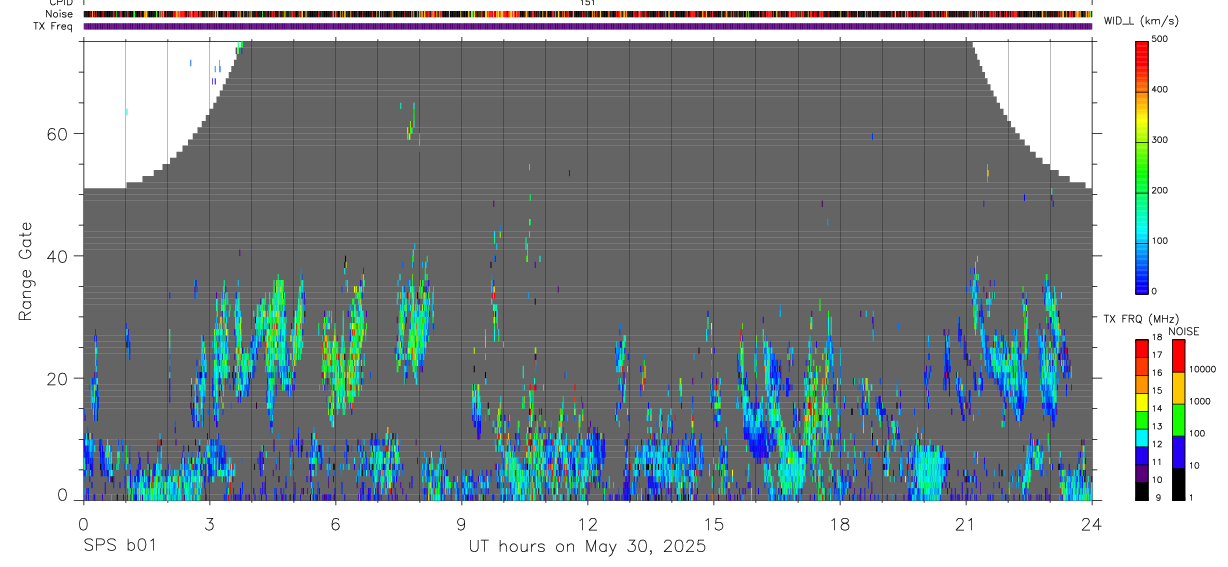The height and width of the screenshot is (567, 1228).
Task: Click the '12' tick on the UT hours axis
Action: 588,523
